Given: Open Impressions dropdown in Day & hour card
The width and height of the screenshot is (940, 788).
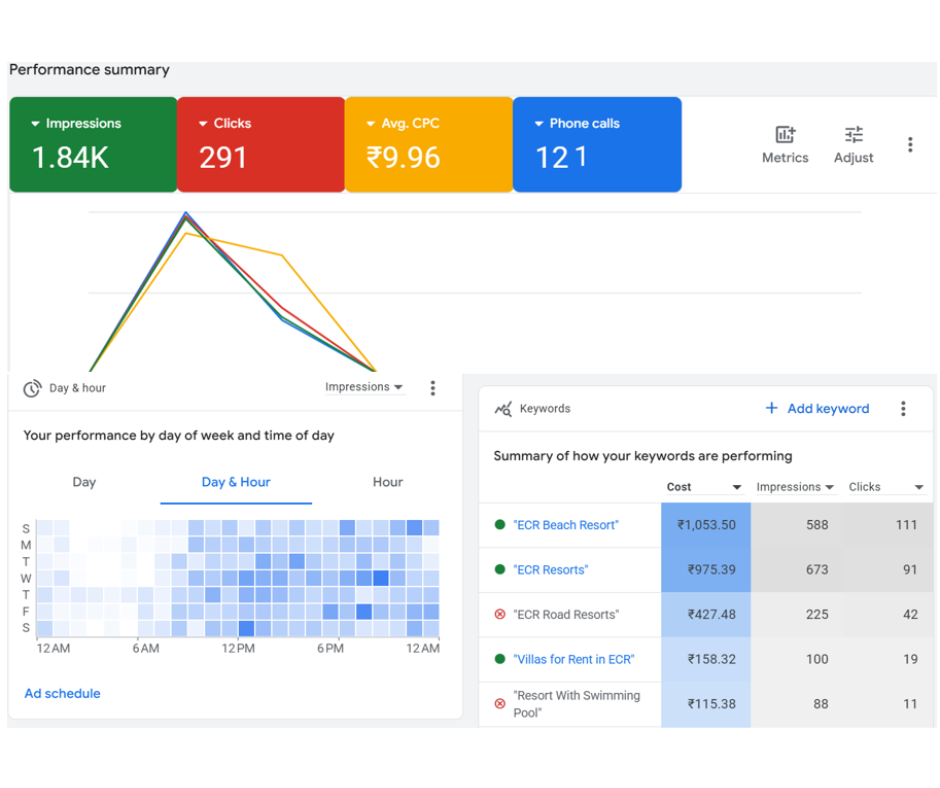Looking at the screenshot, I should point(364,388).
